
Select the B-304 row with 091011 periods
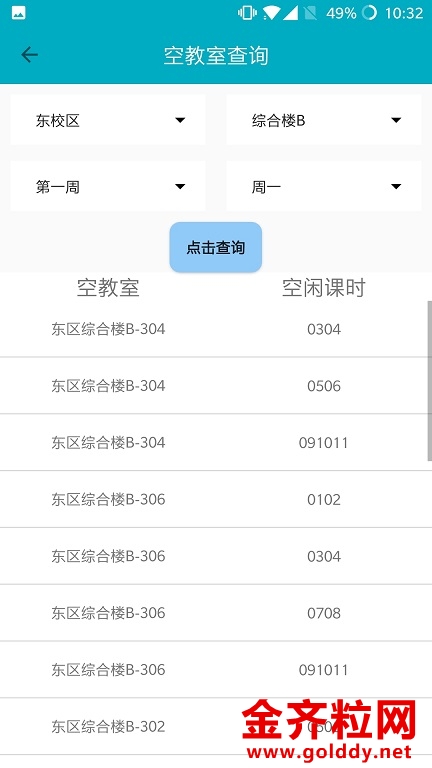coord(216,443)
